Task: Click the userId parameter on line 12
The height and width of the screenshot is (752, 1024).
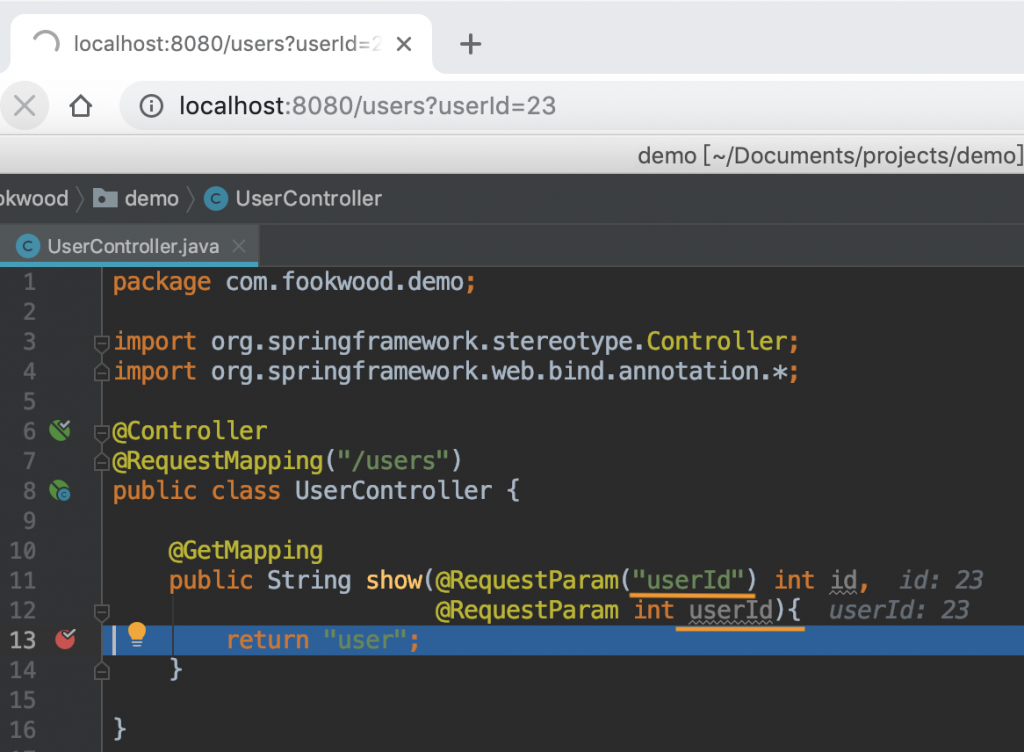Action: pos(731,610)
